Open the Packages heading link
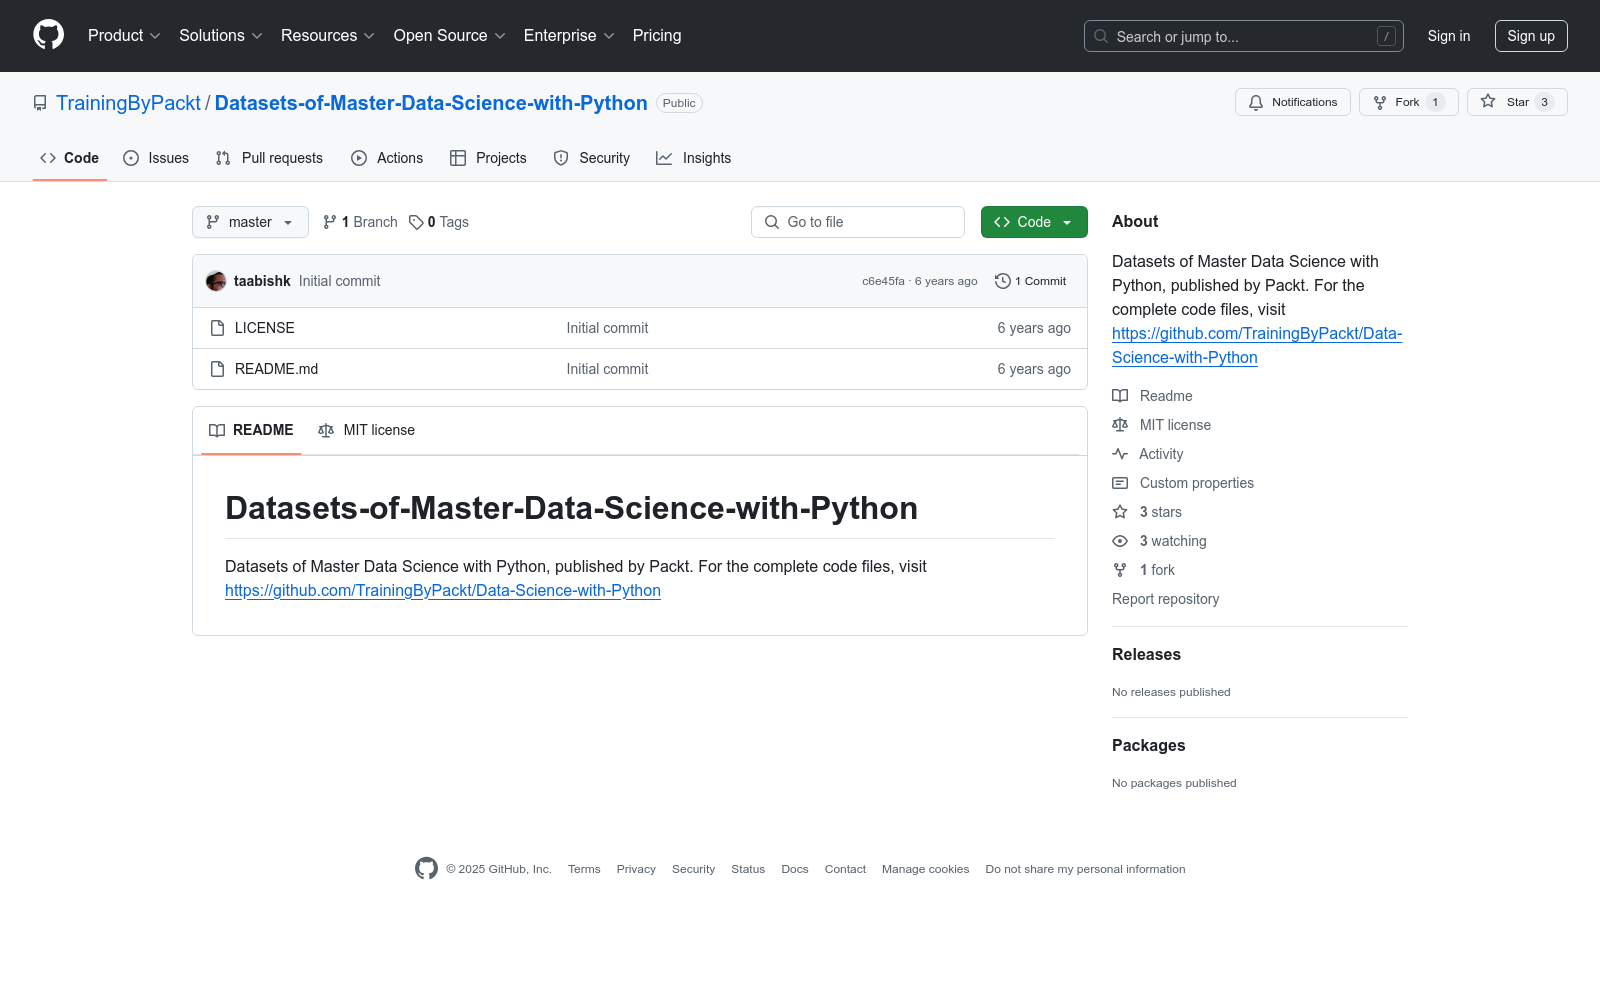This screenshot has width=1600, height=1000. [1148, 745]
